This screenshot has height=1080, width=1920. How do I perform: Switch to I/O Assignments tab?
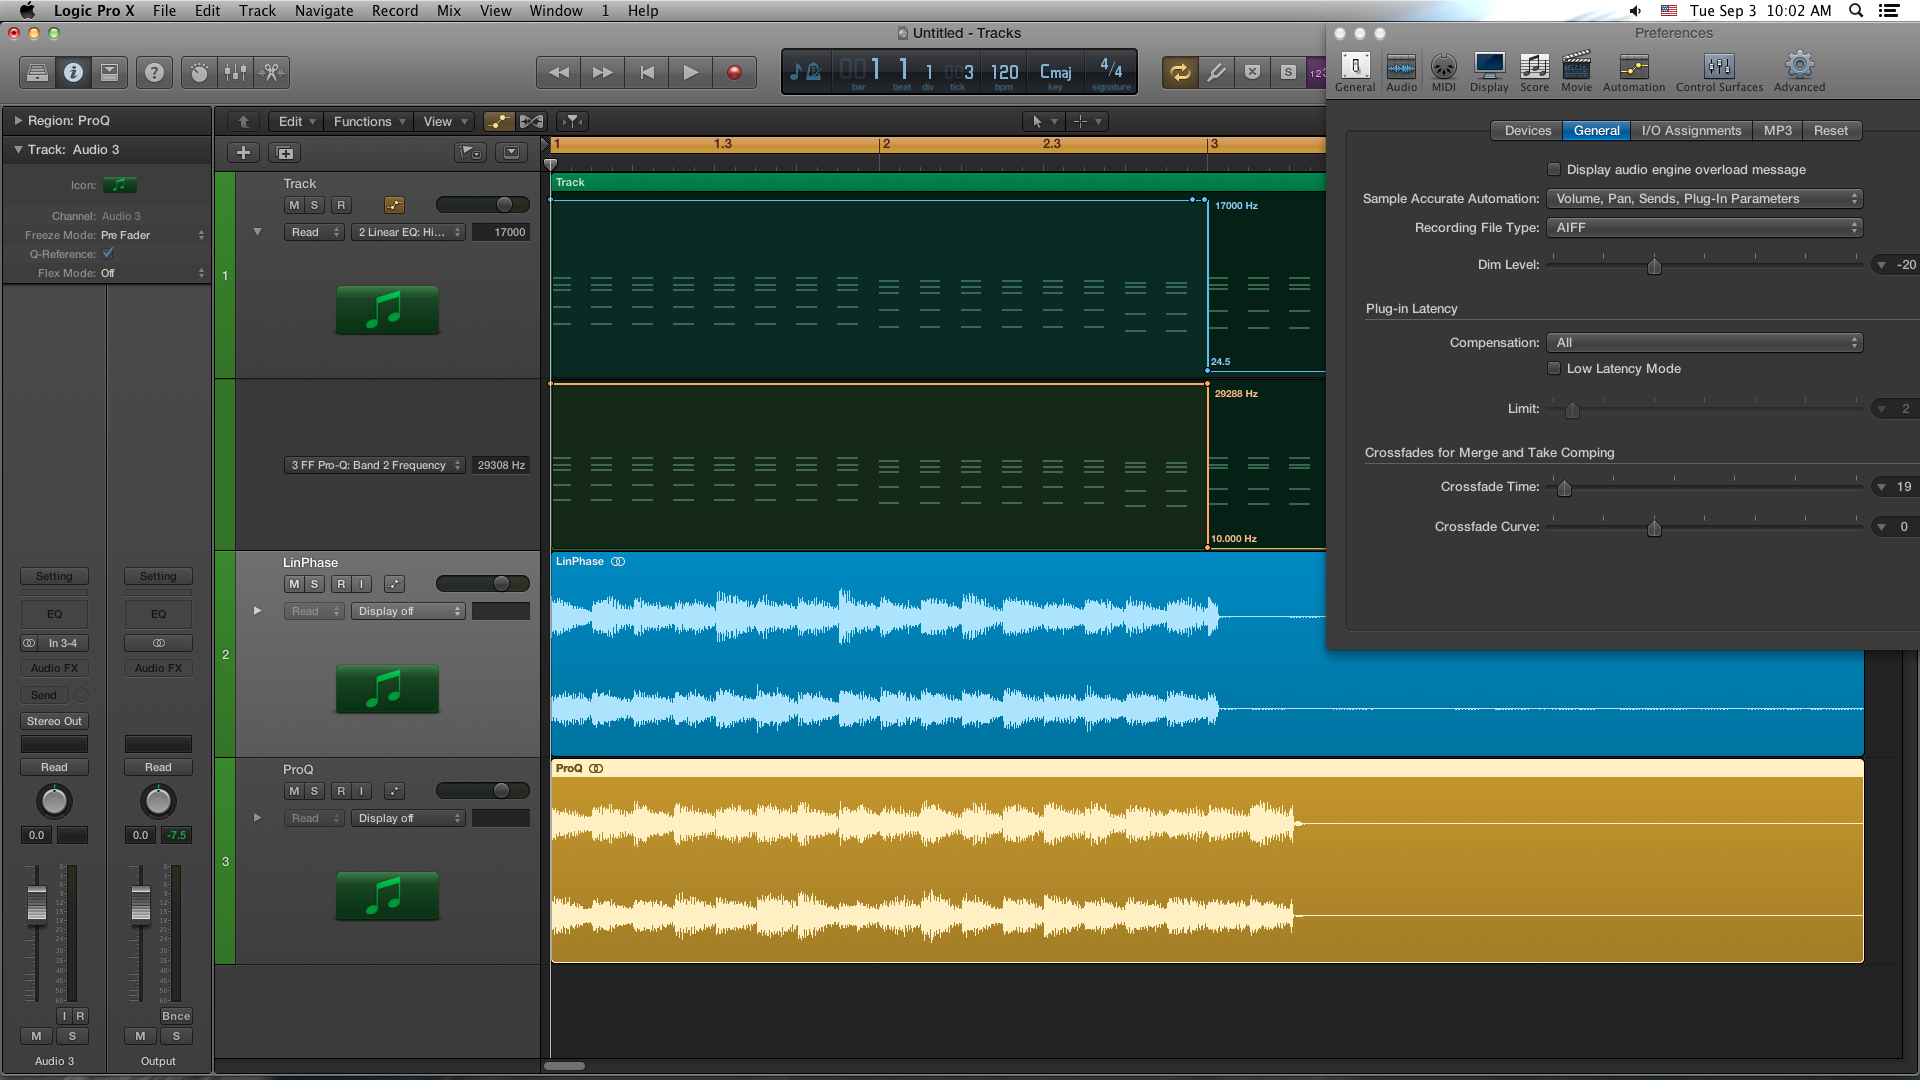1691,131
